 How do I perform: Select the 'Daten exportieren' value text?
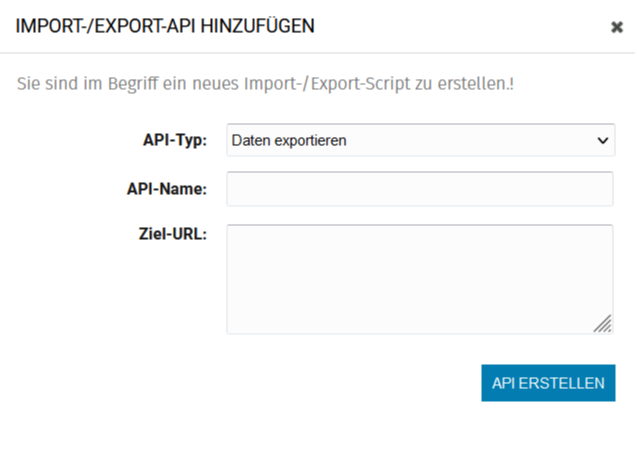(289, 141)
